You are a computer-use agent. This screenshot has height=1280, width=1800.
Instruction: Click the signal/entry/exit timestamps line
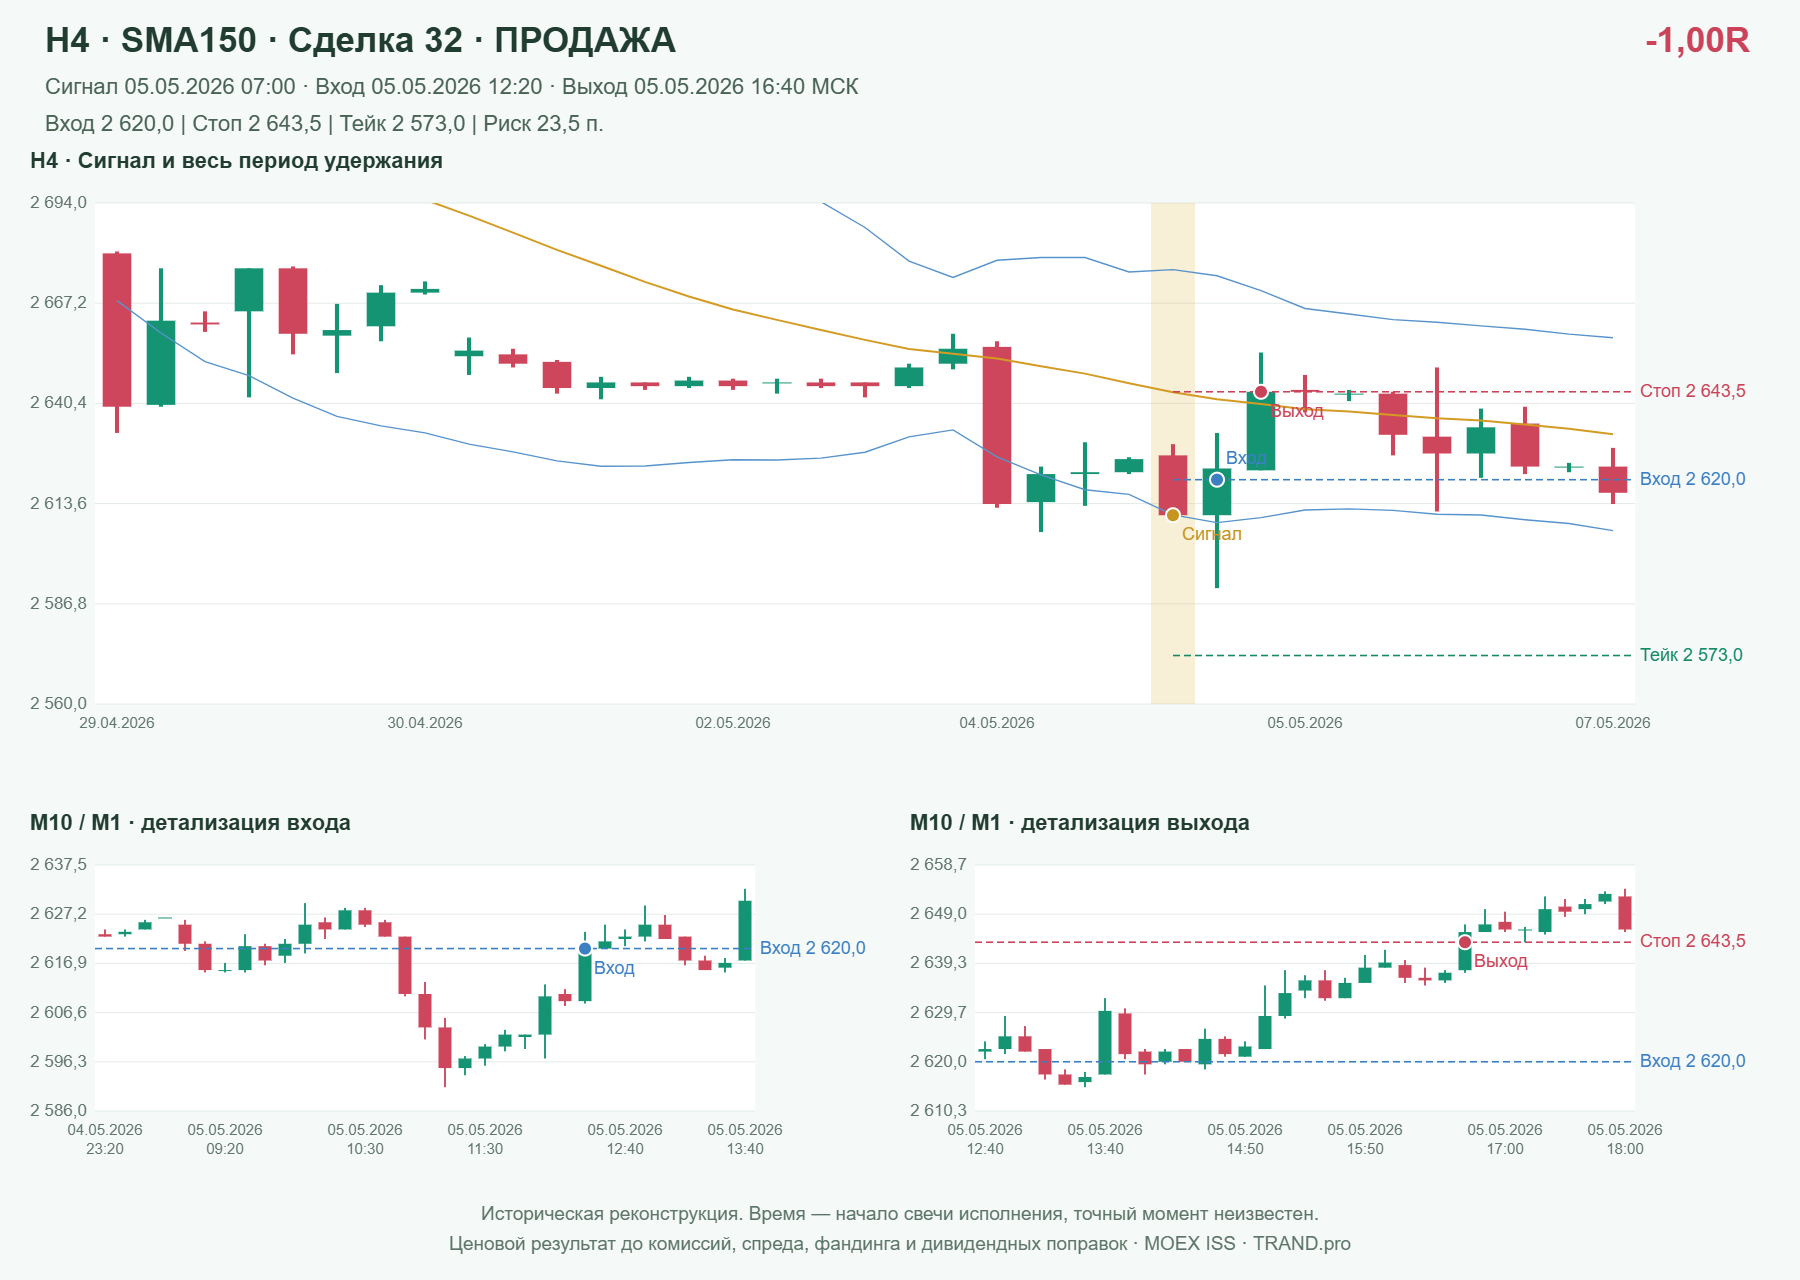[x=452, y=87]
